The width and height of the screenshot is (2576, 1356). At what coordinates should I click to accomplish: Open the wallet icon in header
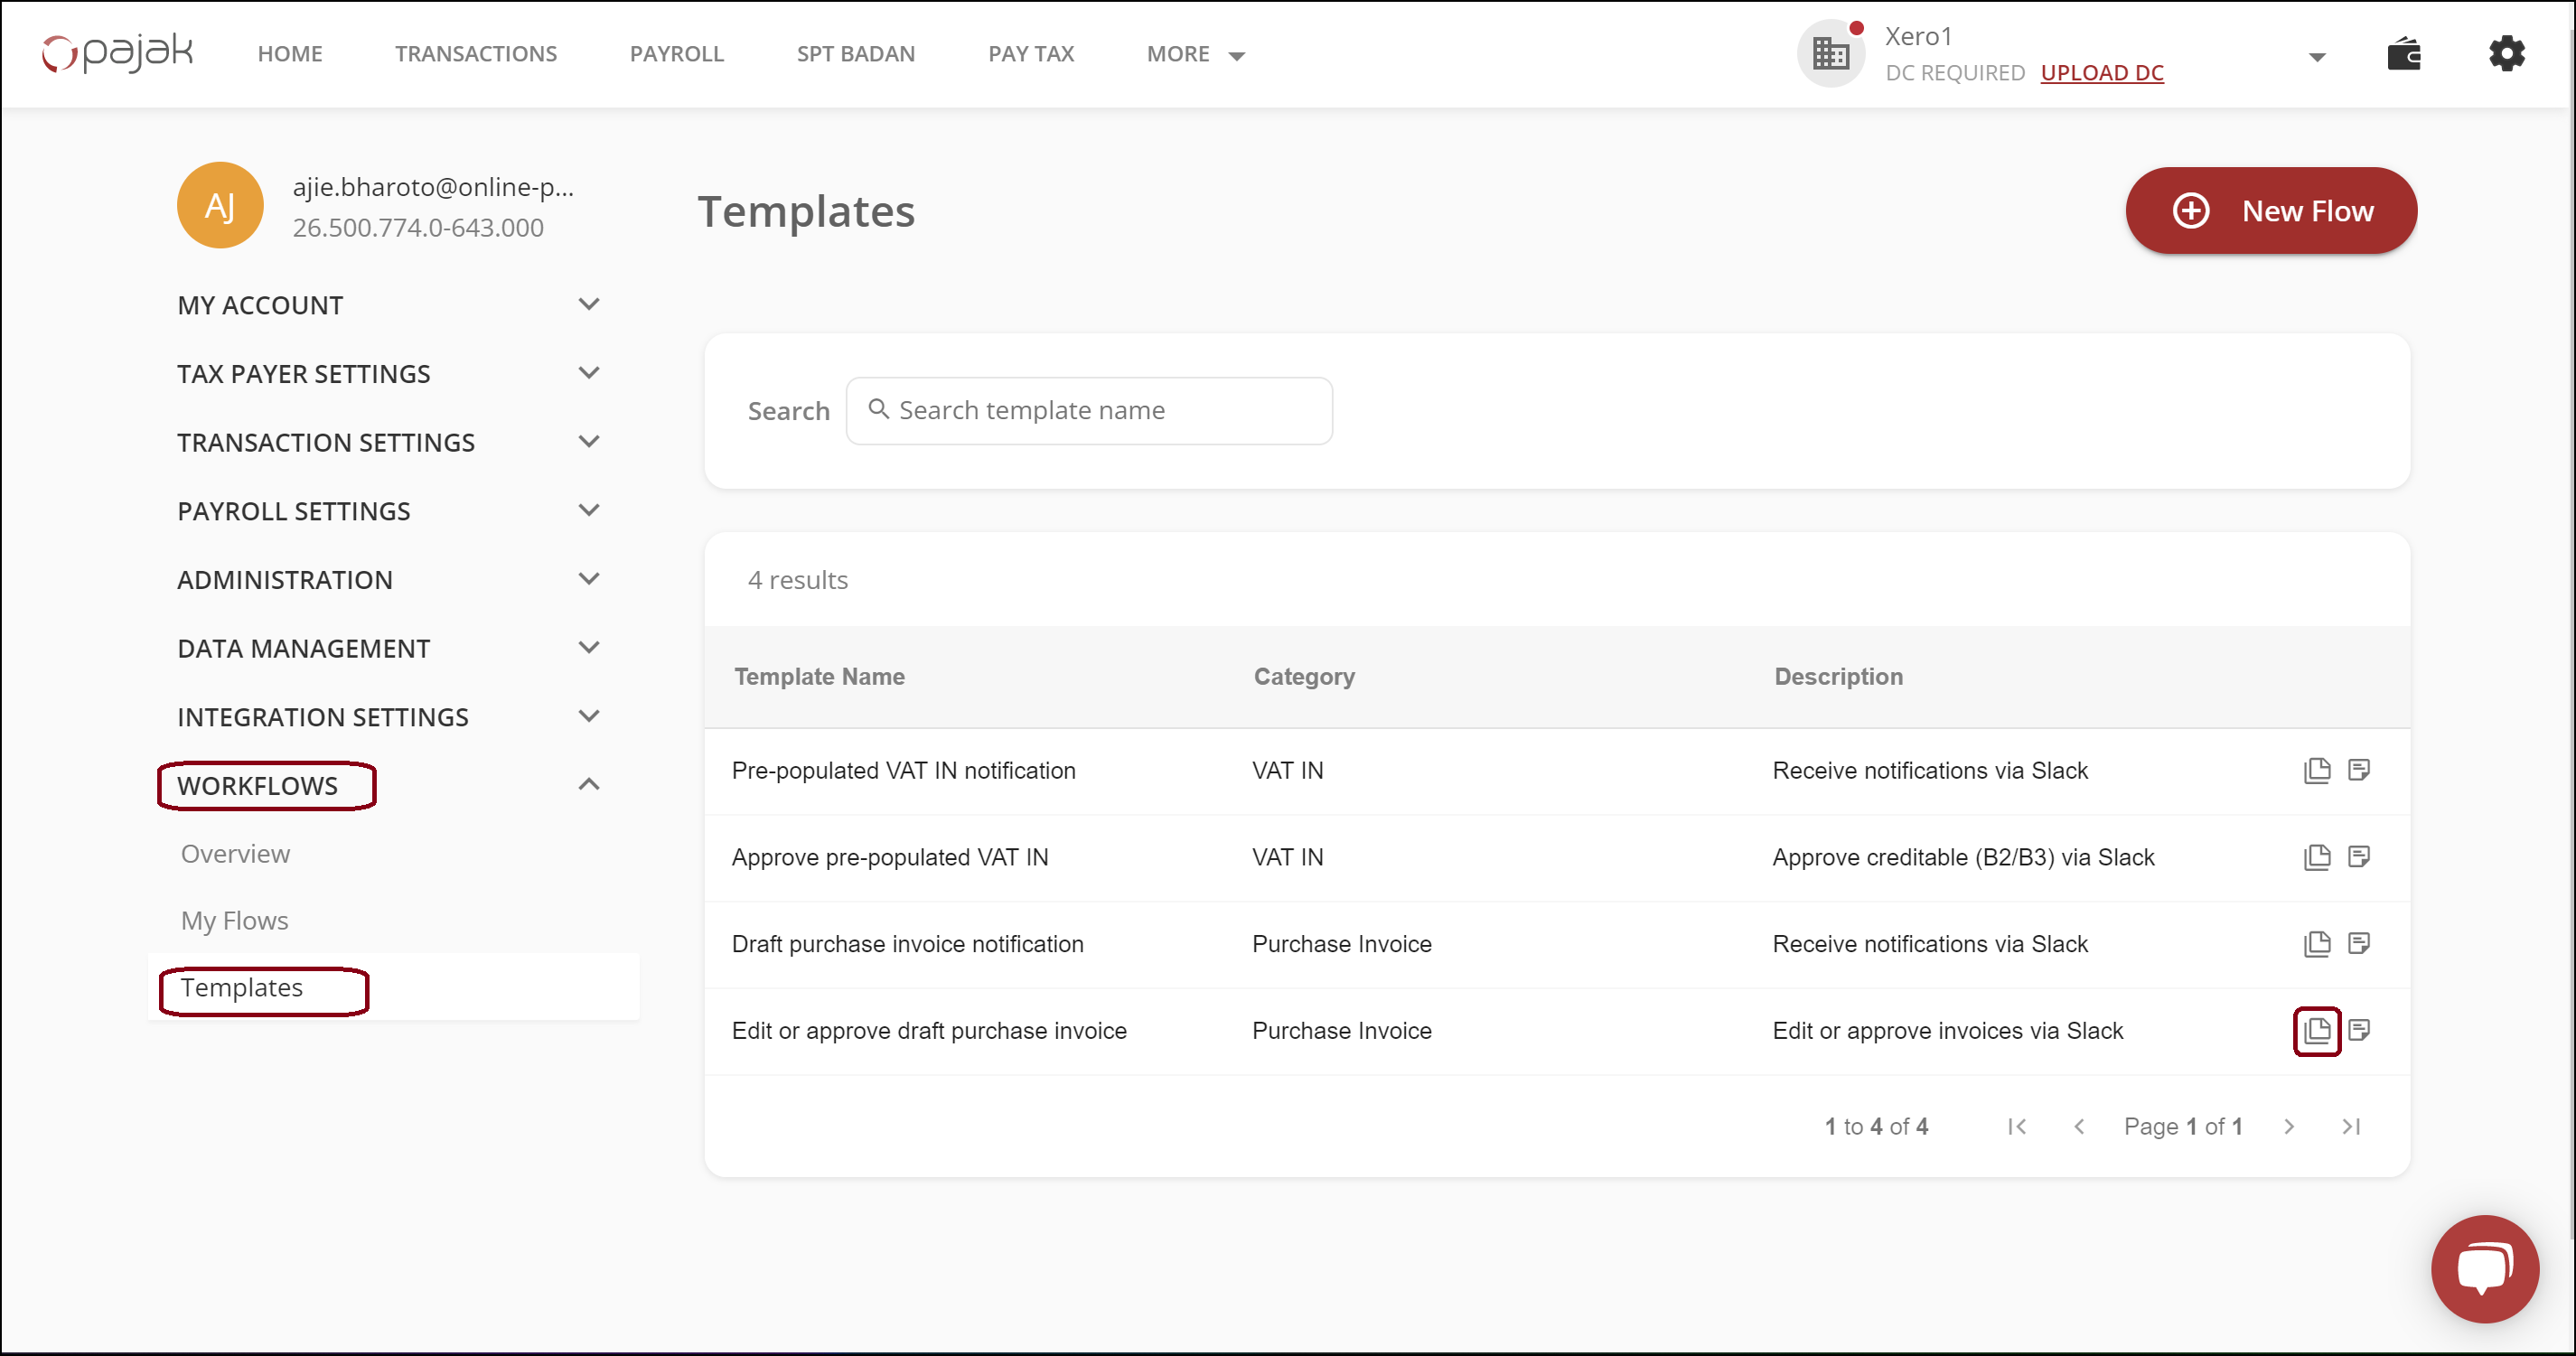[2403, 54]
